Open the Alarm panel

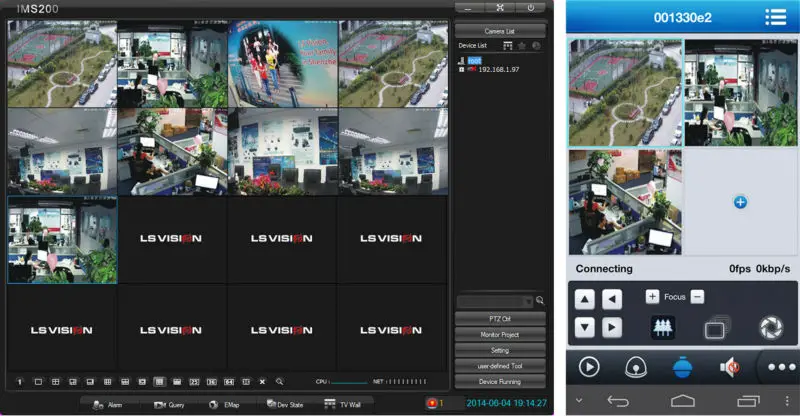click(x=107, y=404)
